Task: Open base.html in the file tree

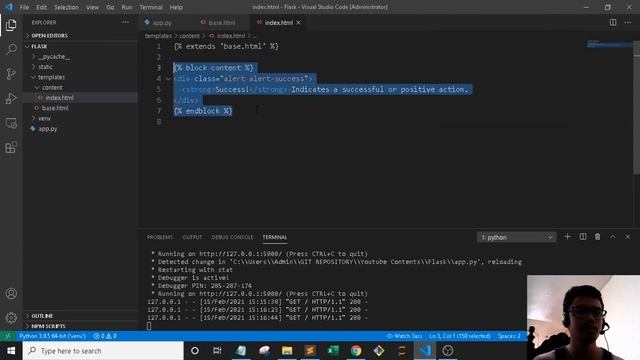Action: coord(55,108)
